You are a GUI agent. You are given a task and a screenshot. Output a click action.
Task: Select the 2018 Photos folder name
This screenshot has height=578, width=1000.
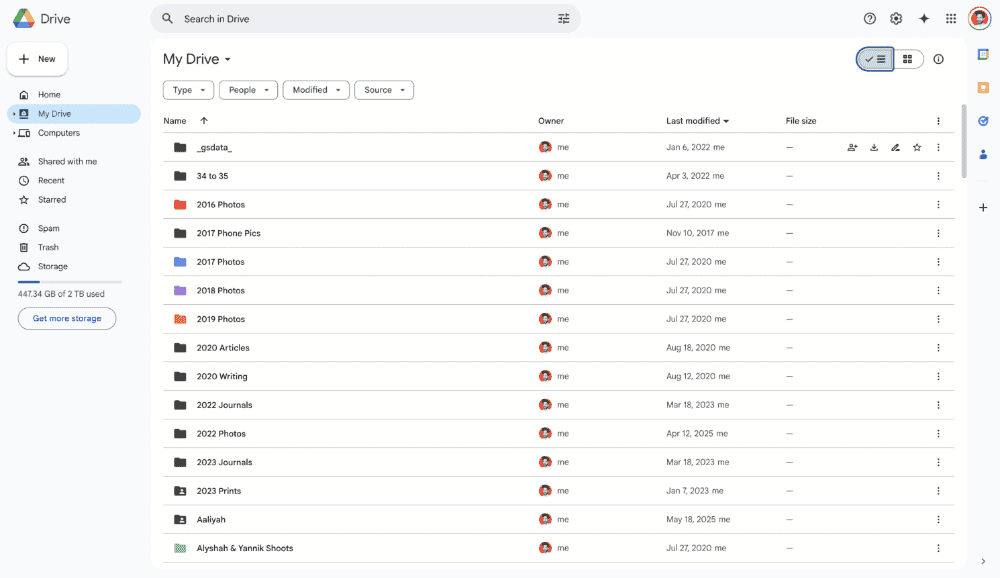click(x=221, y=290)
